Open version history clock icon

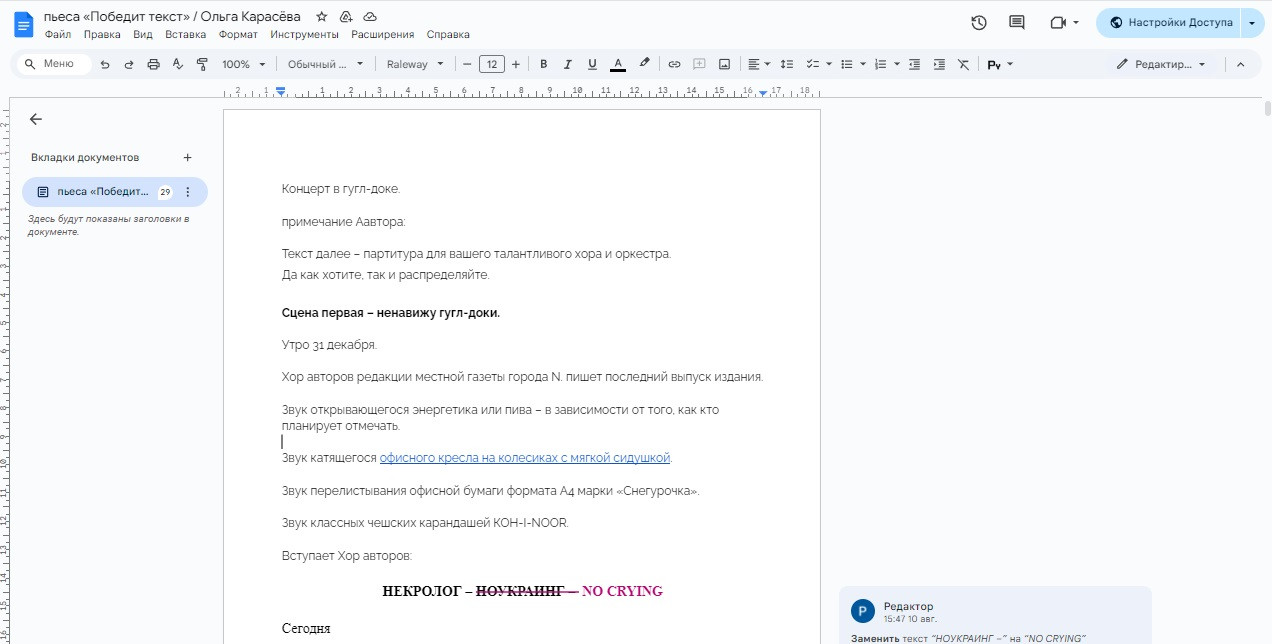979,23
